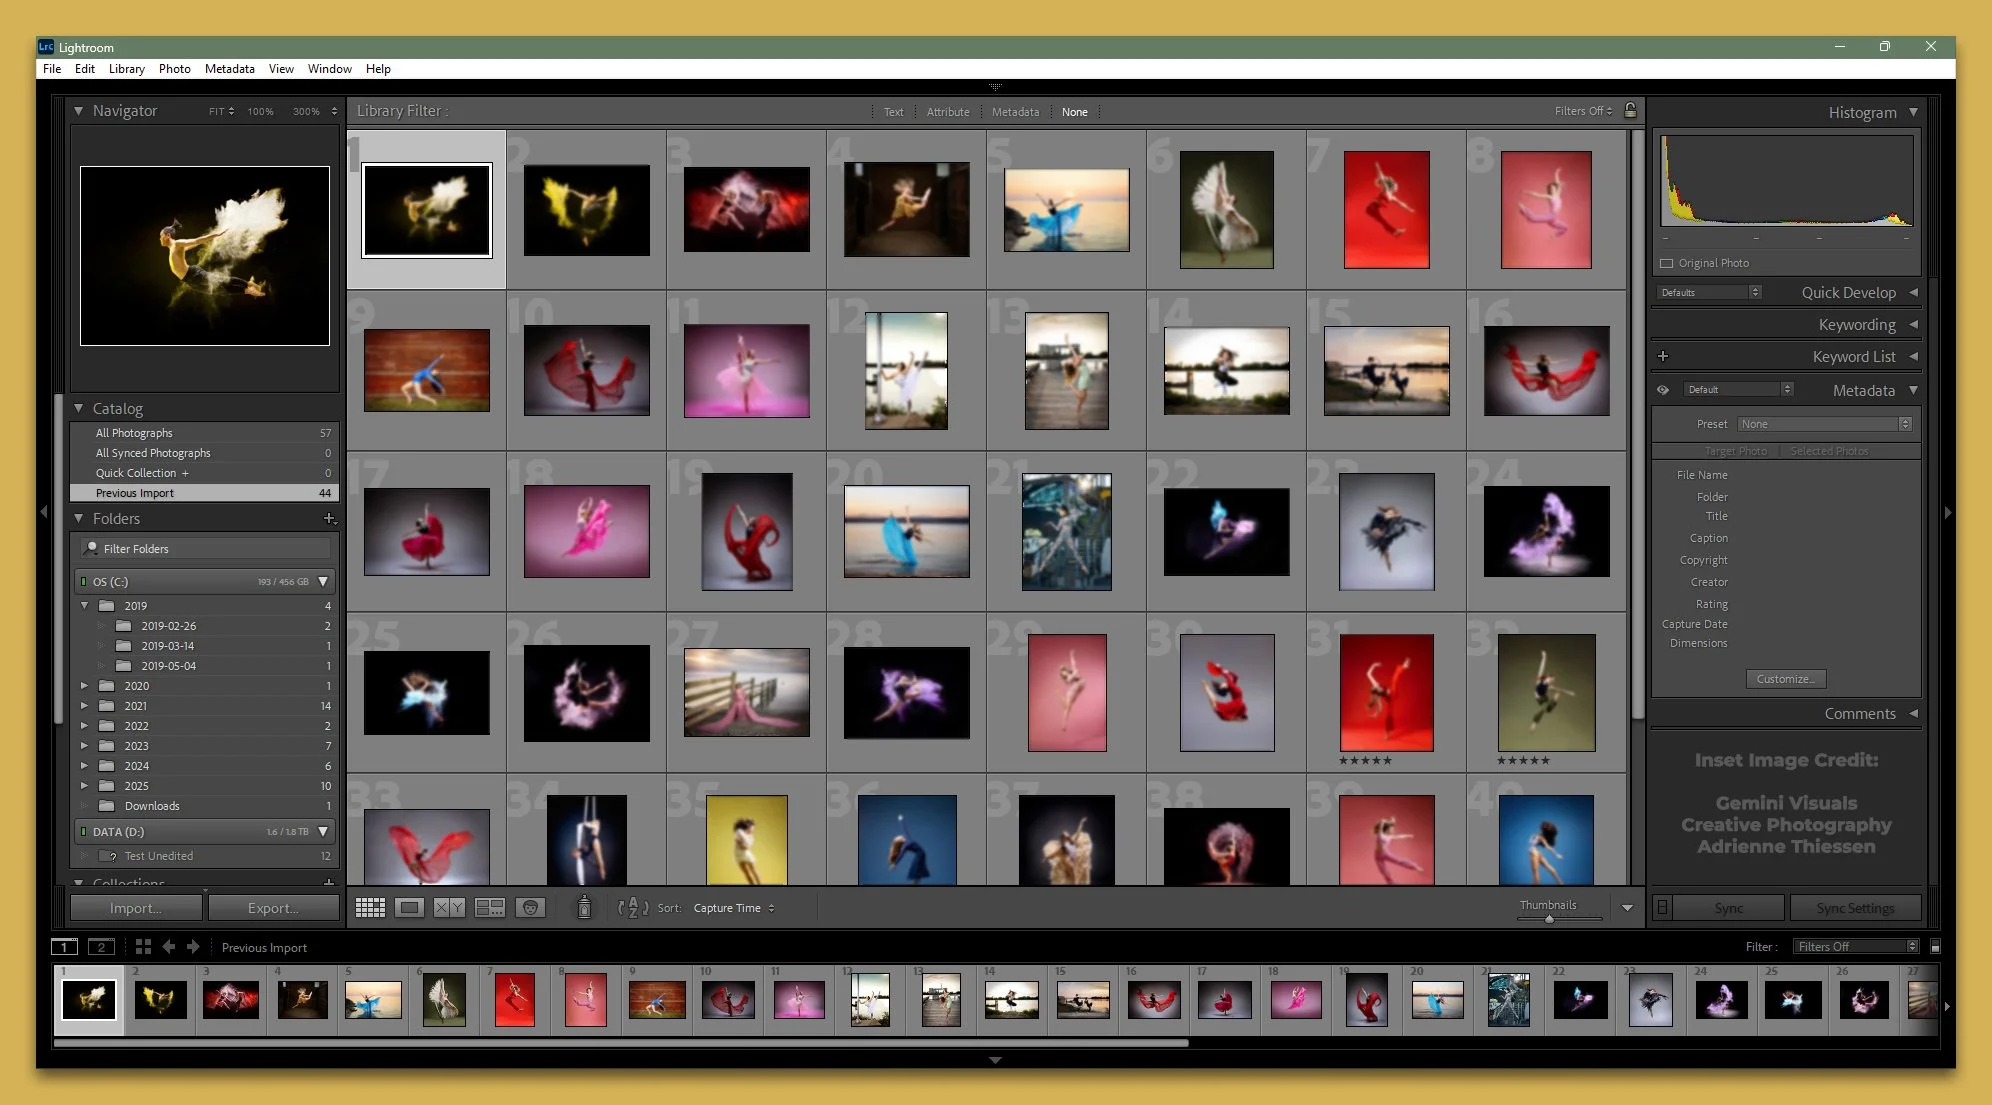Open Sort Capture Time dropdown

734,908
